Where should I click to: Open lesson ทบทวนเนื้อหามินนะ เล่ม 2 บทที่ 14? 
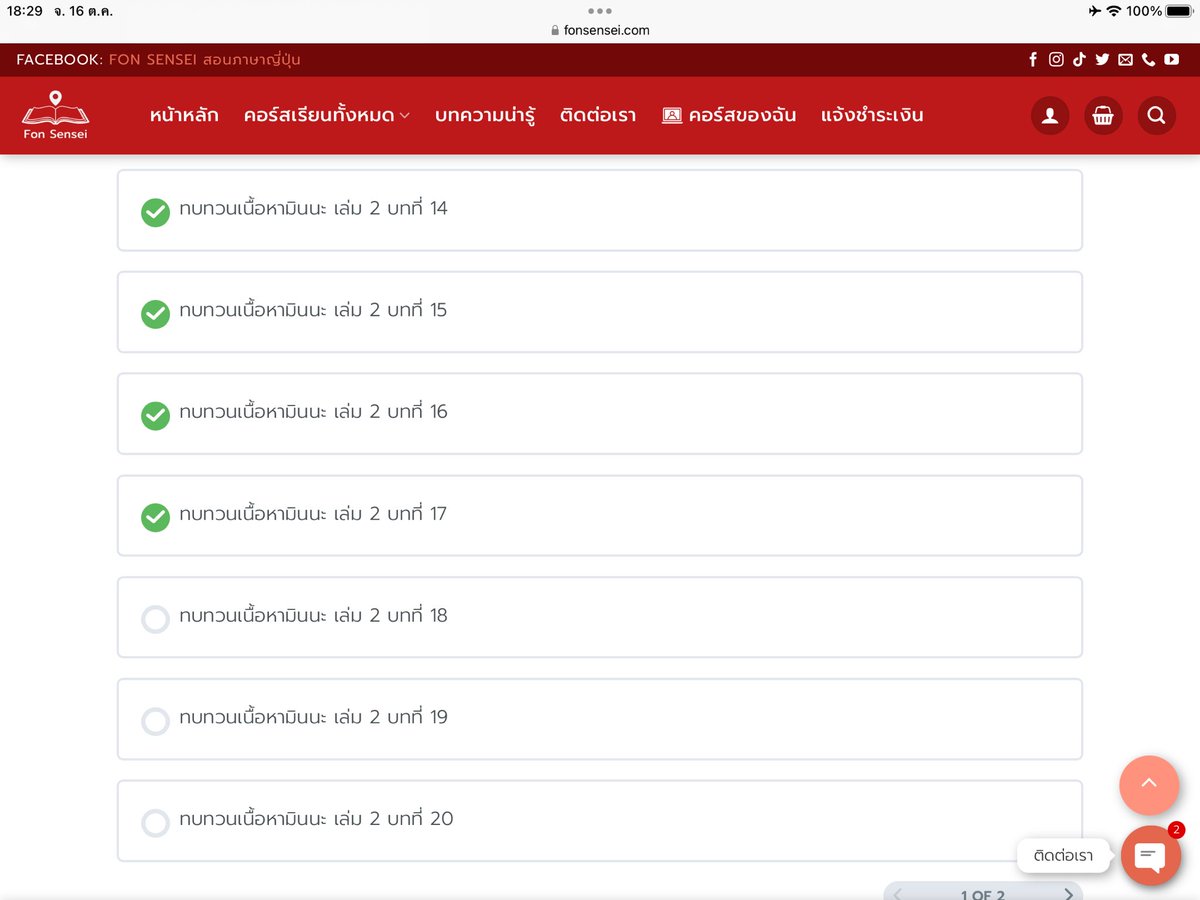[600, 210]
